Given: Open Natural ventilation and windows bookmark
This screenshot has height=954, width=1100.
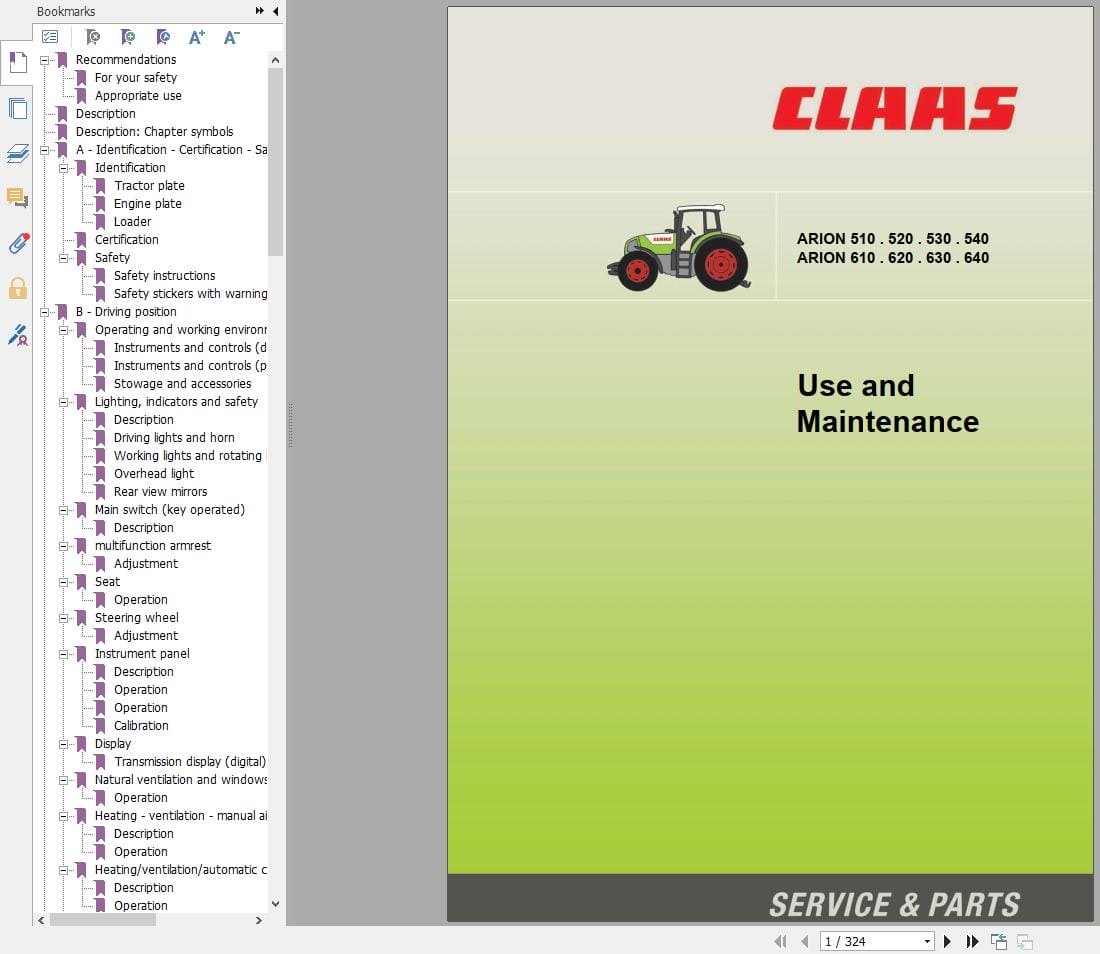Looking at the screenshot, I should [181, 780].
